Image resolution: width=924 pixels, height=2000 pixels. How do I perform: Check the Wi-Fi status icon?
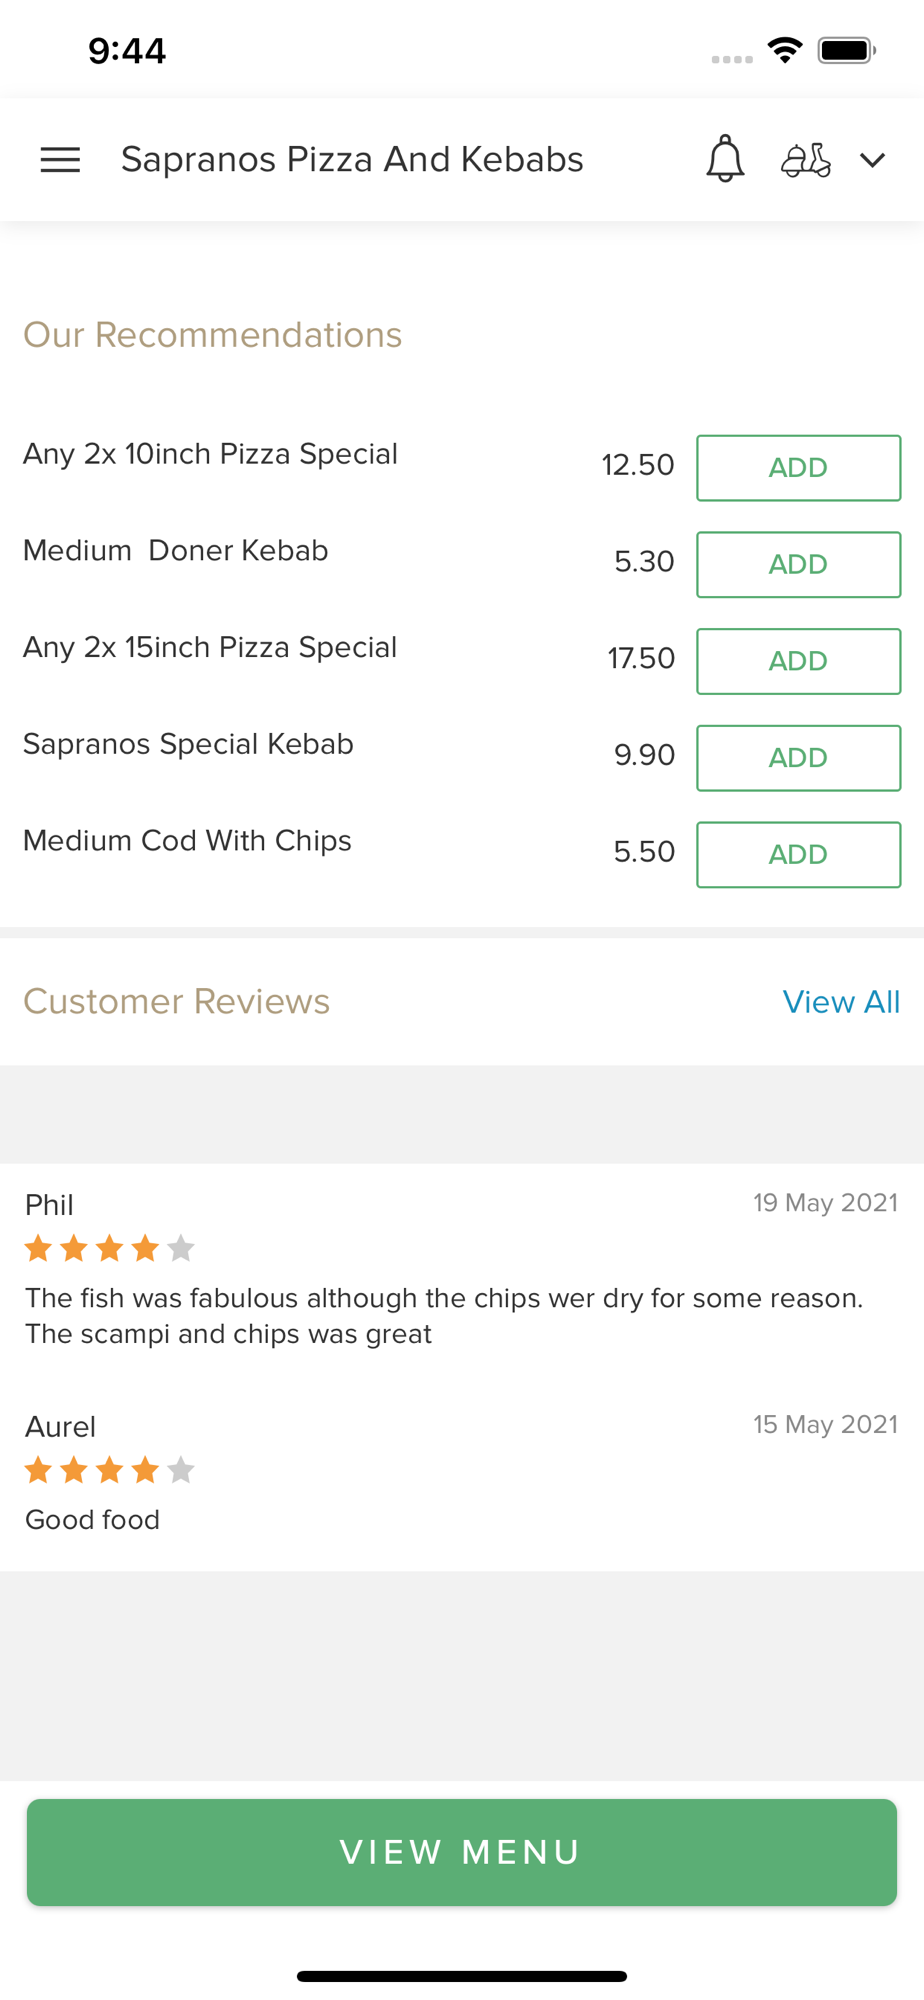coord(785,50)
